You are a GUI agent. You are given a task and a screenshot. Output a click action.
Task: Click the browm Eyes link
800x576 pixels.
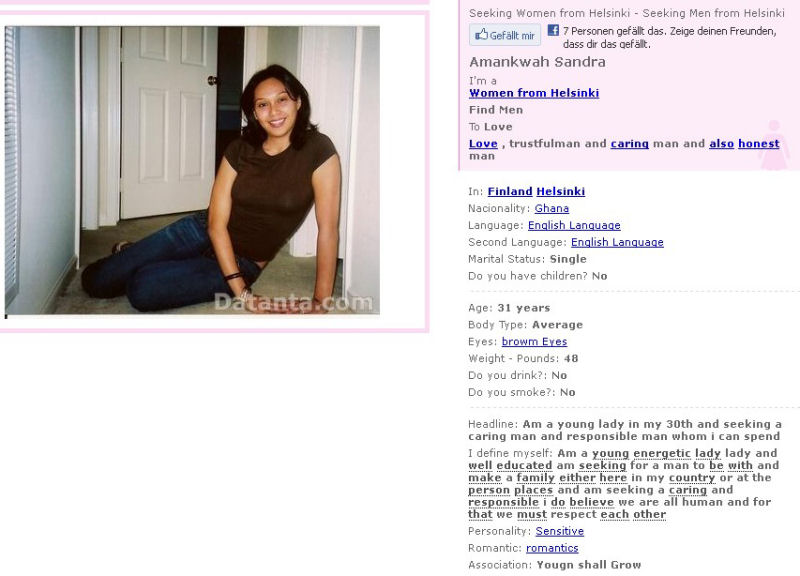coord(534,341)
